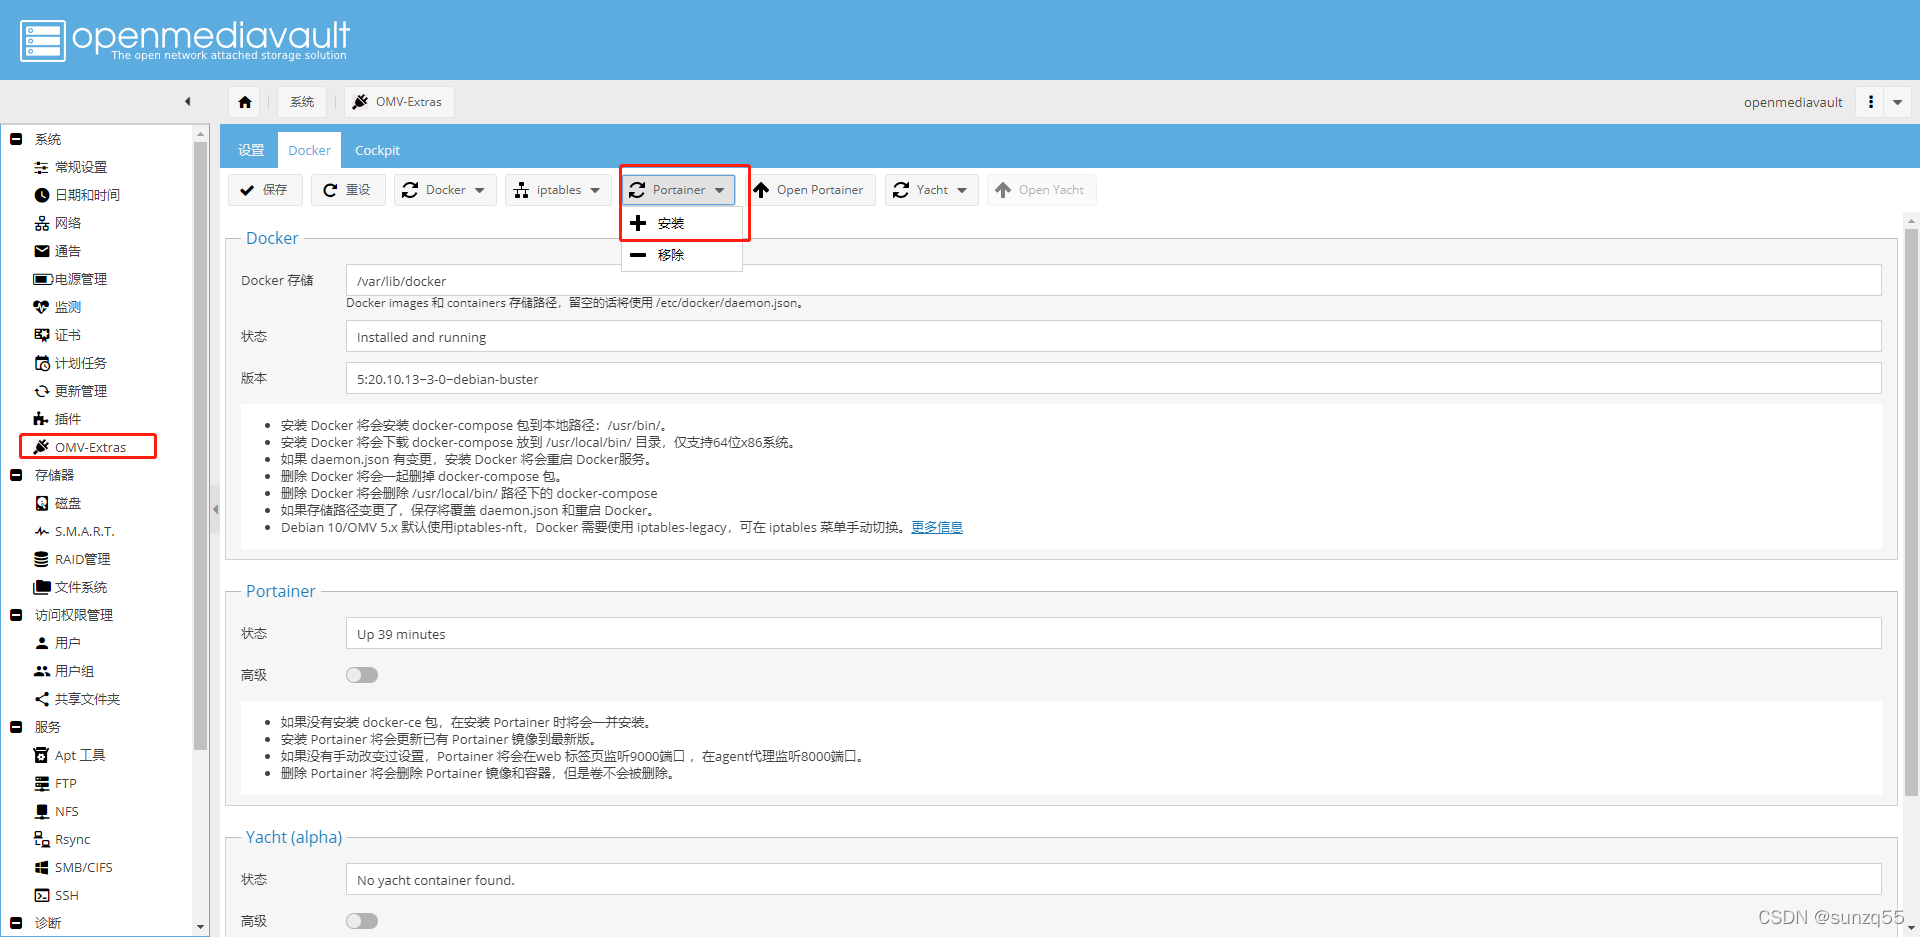
Task: Toggle Yacht 高级 advanced switch
Action: tap(362, 921)
